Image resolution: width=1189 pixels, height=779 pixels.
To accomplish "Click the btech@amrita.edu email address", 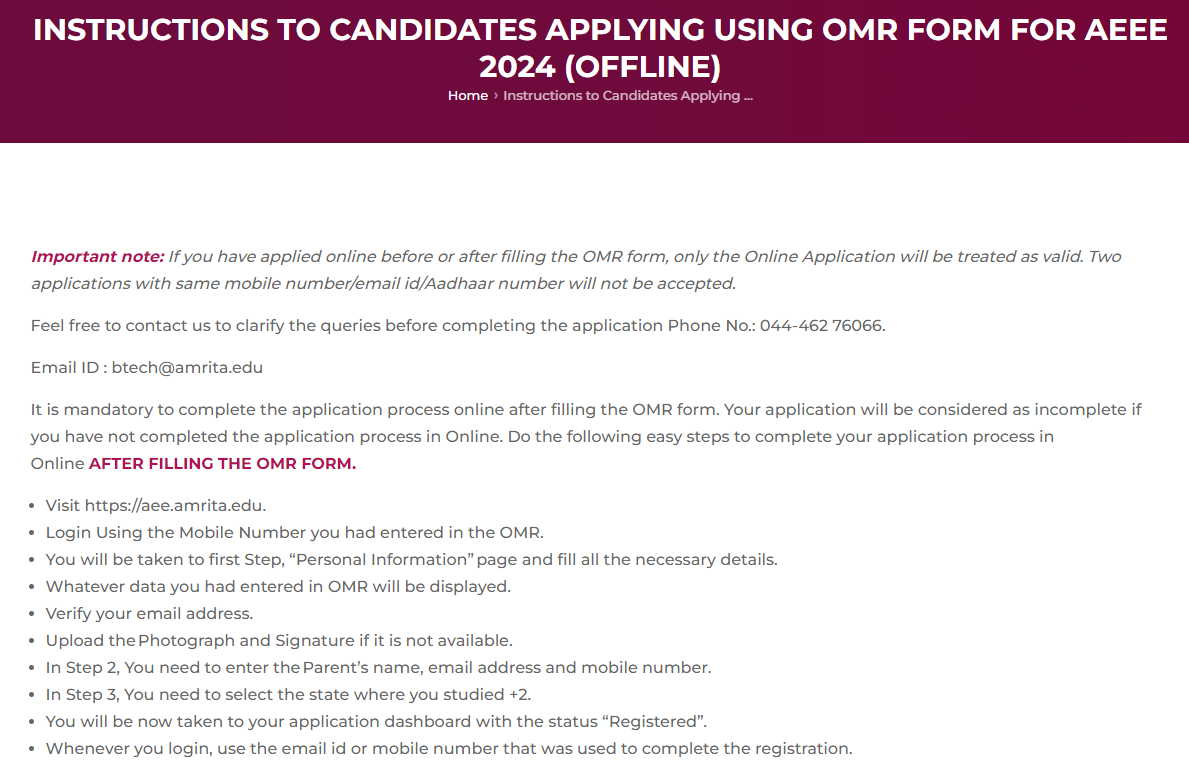I will pyautogui.click(x=187, y=368).
